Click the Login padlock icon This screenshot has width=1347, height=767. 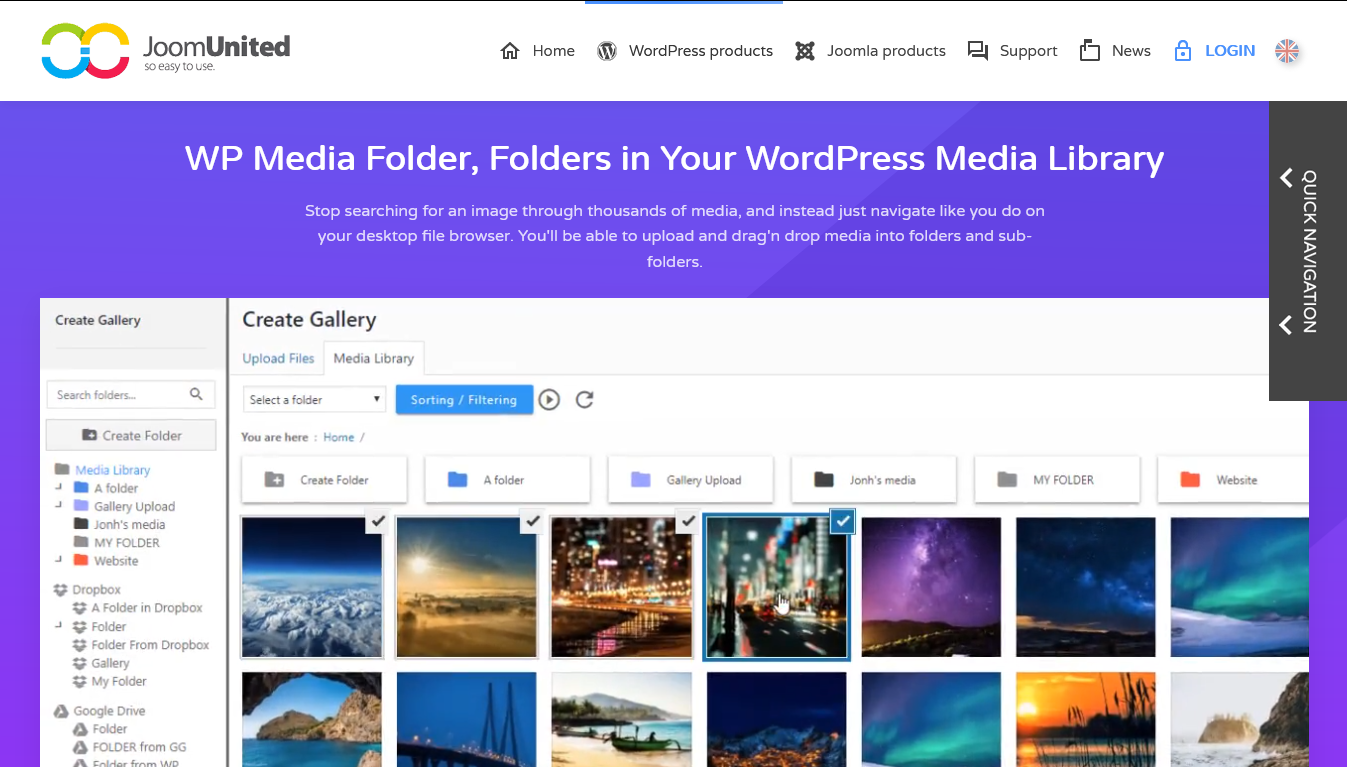[x=1183, y=51]
